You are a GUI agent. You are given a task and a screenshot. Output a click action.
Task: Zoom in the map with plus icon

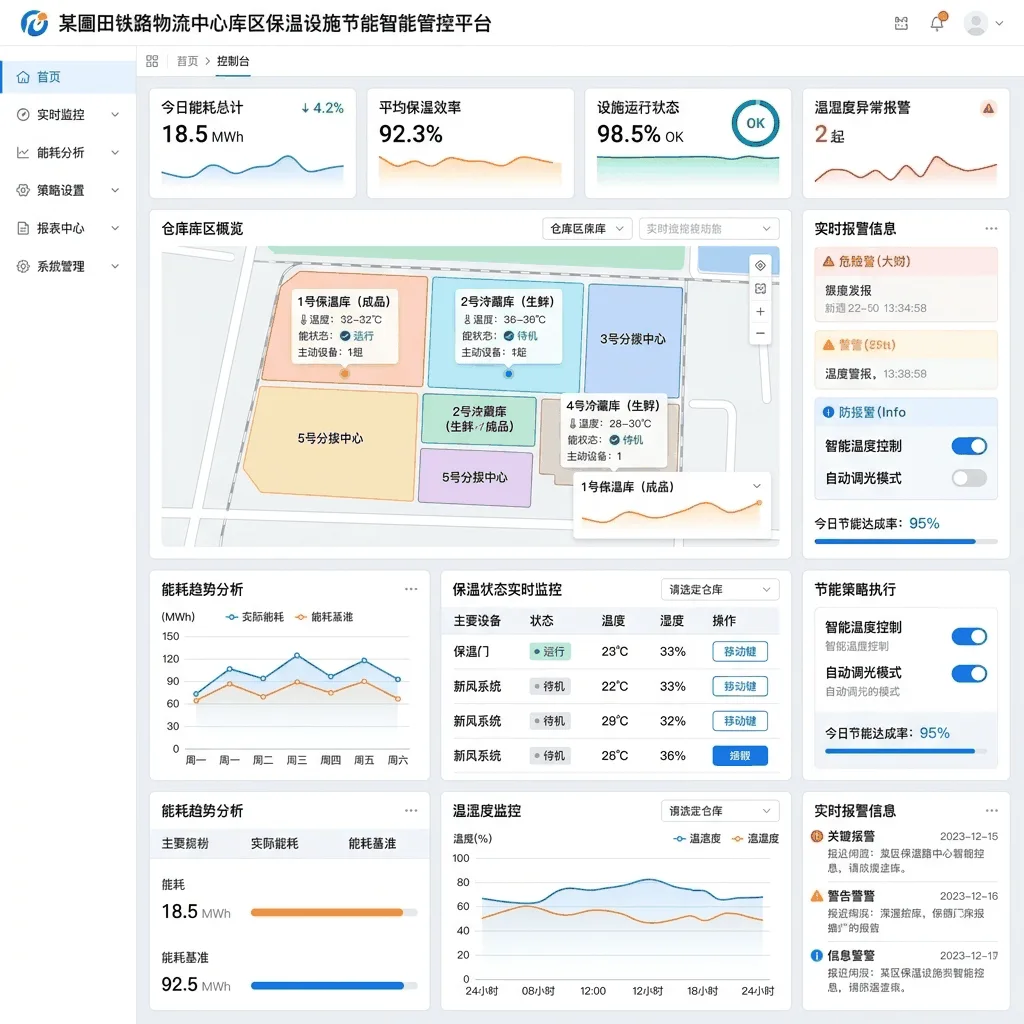pos(760,312)
